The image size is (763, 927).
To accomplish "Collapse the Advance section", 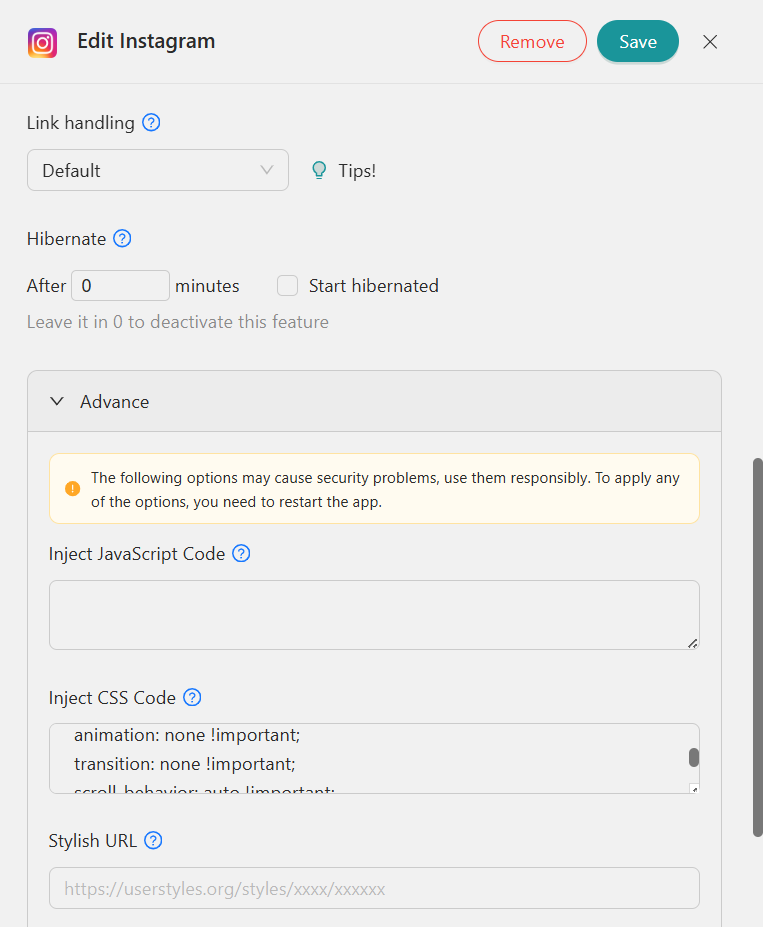I will (x=57, y=401).
